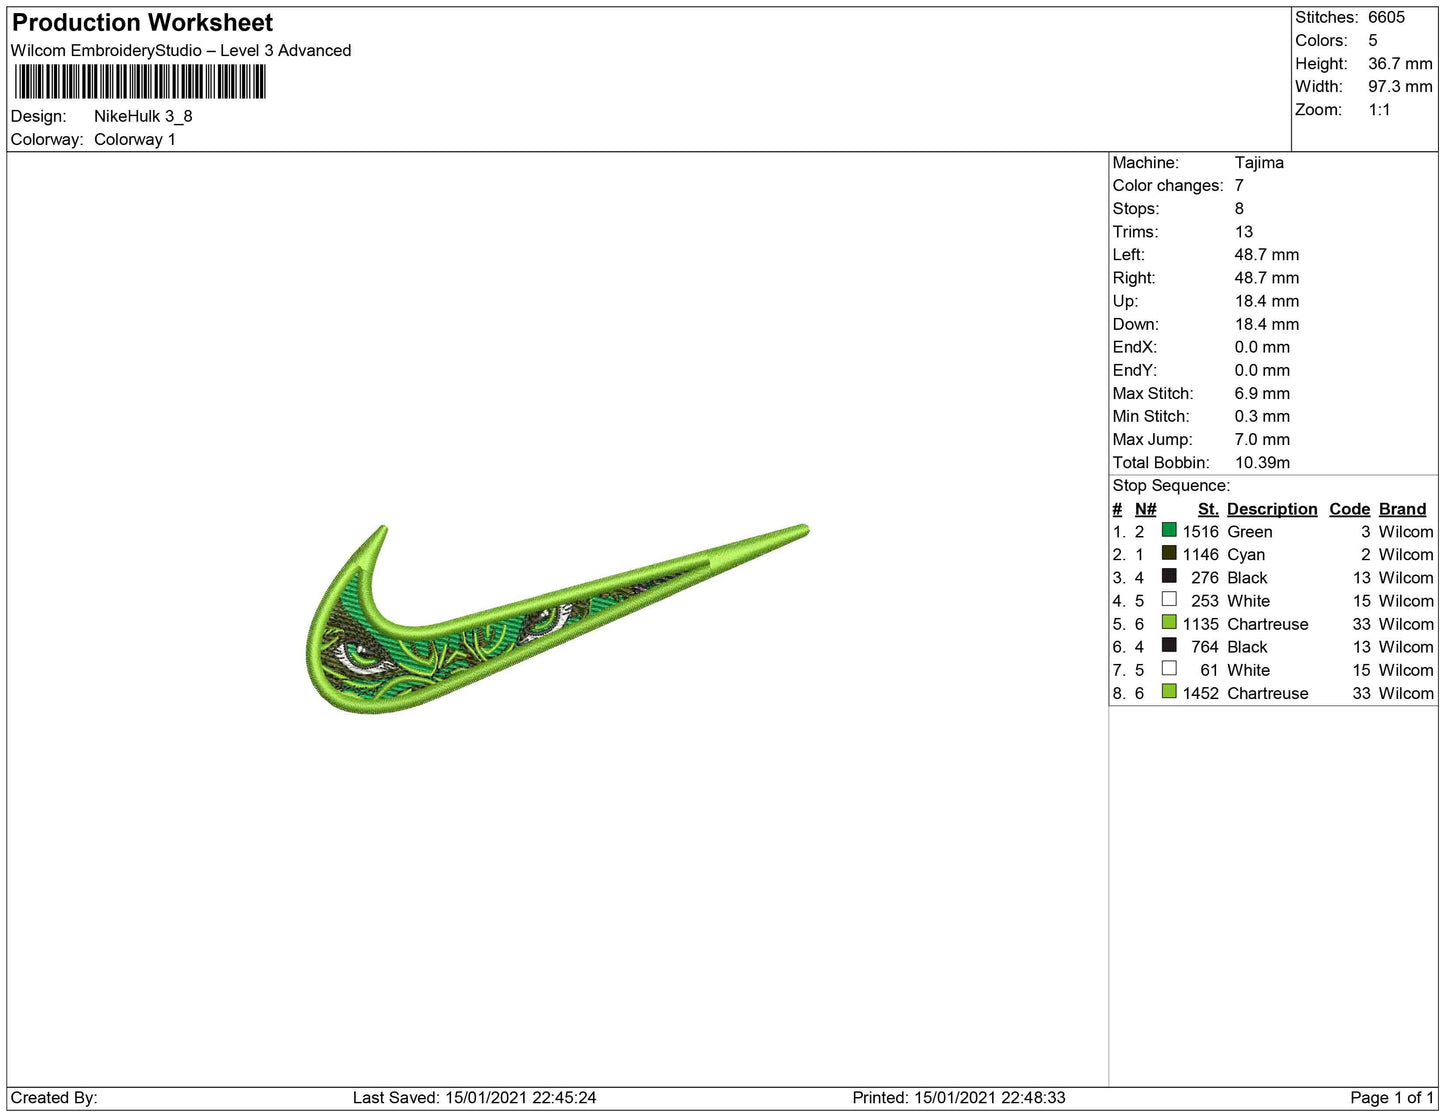
Task: Click the "Printed: 15/01/2021 22:48:33" footer text
Action: 959,1097
